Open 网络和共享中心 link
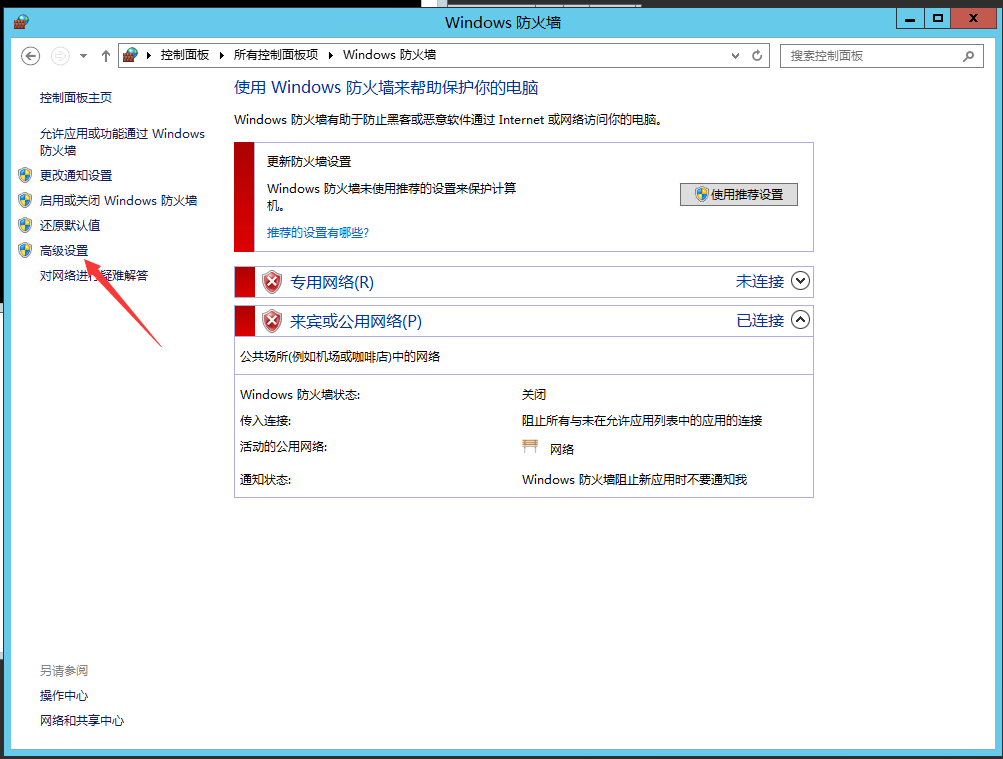This screenshot has height=759, width=1003. 82,720
